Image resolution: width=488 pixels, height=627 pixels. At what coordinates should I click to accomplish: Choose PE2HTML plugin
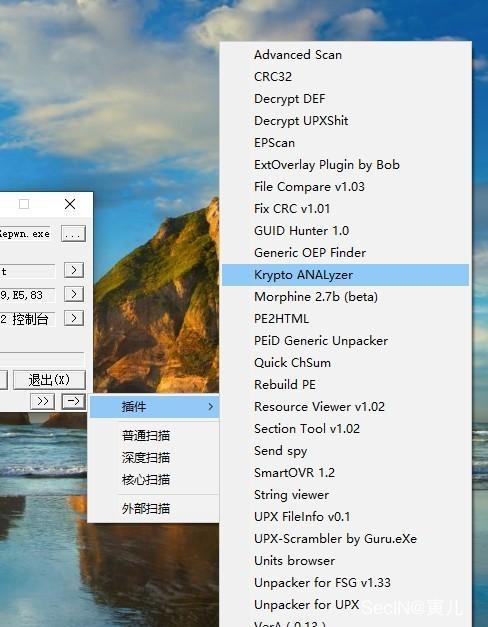click(345, 319)
